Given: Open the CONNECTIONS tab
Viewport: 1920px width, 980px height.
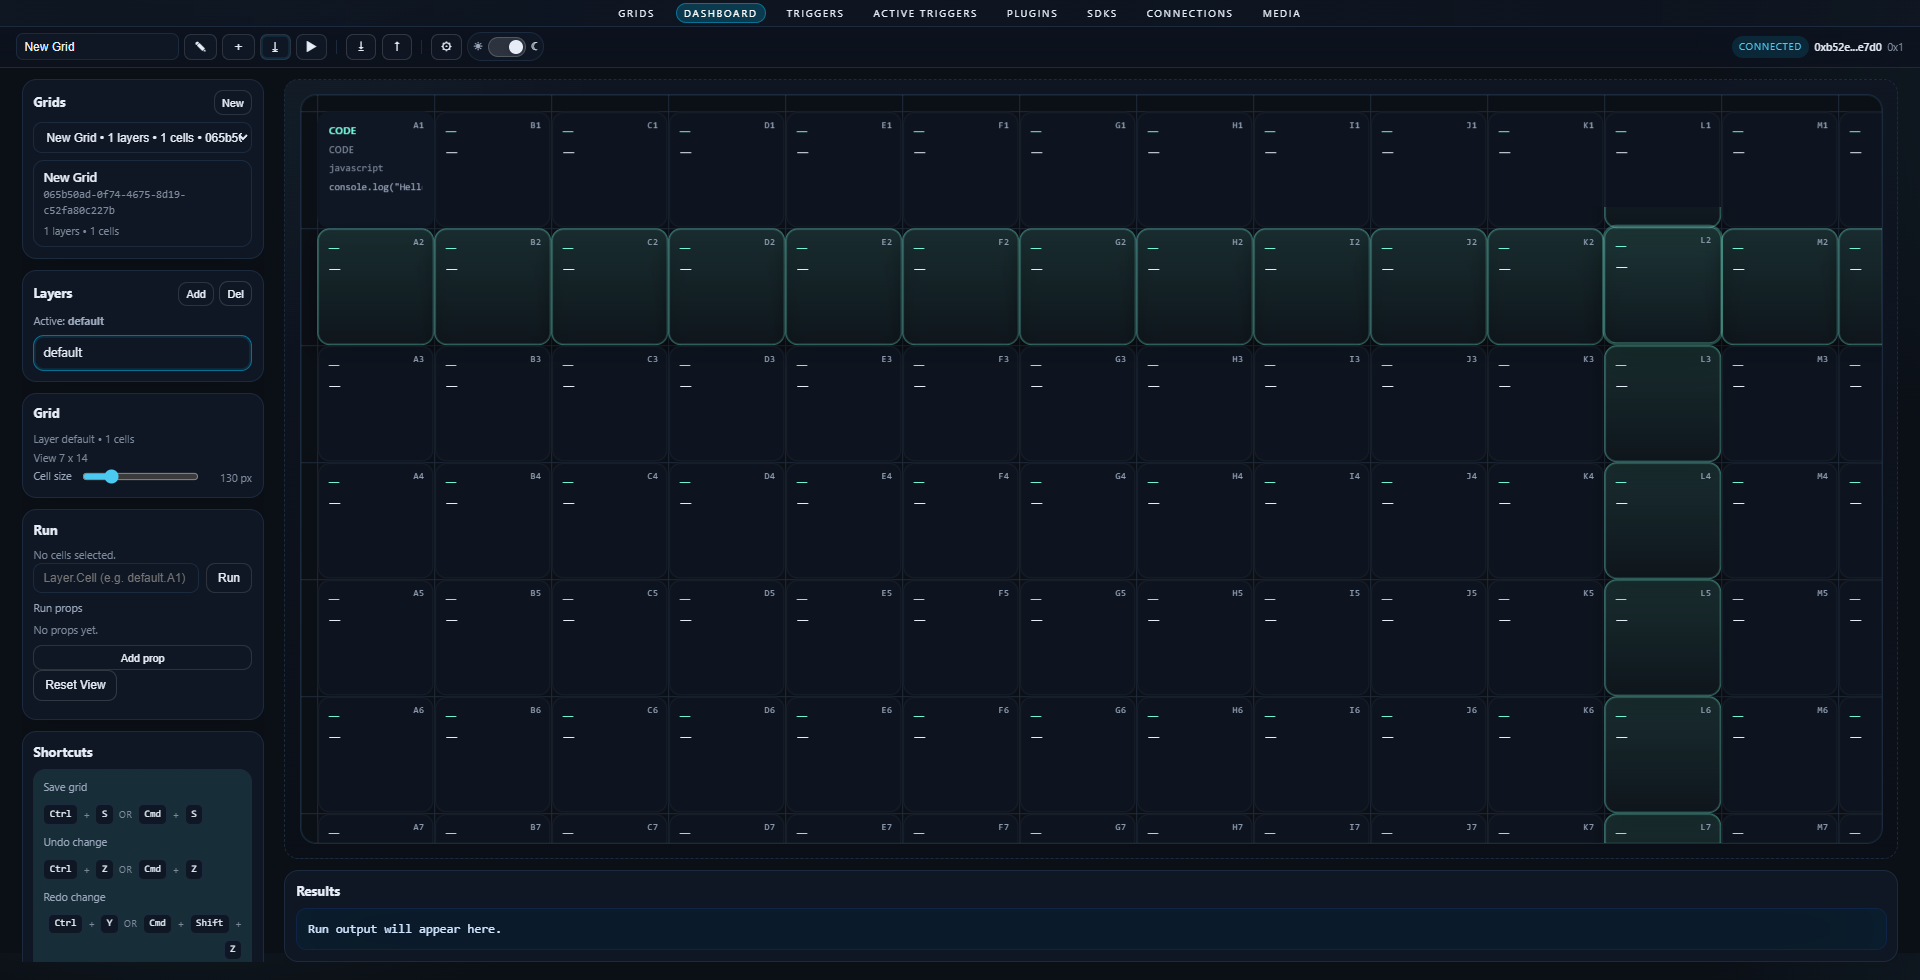Looking at the screenshot, I should (x=1189, y=14).
